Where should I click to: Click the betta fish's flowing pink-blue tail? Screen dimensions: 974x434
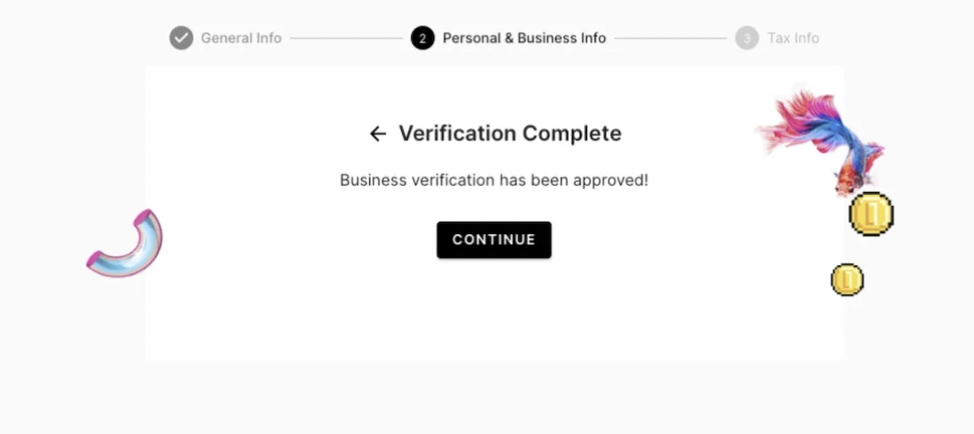800,122
